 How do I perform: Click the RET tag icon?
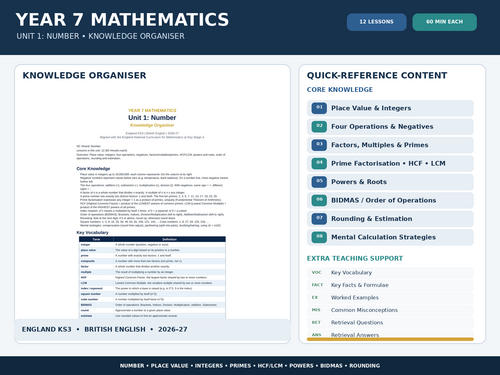316,322
